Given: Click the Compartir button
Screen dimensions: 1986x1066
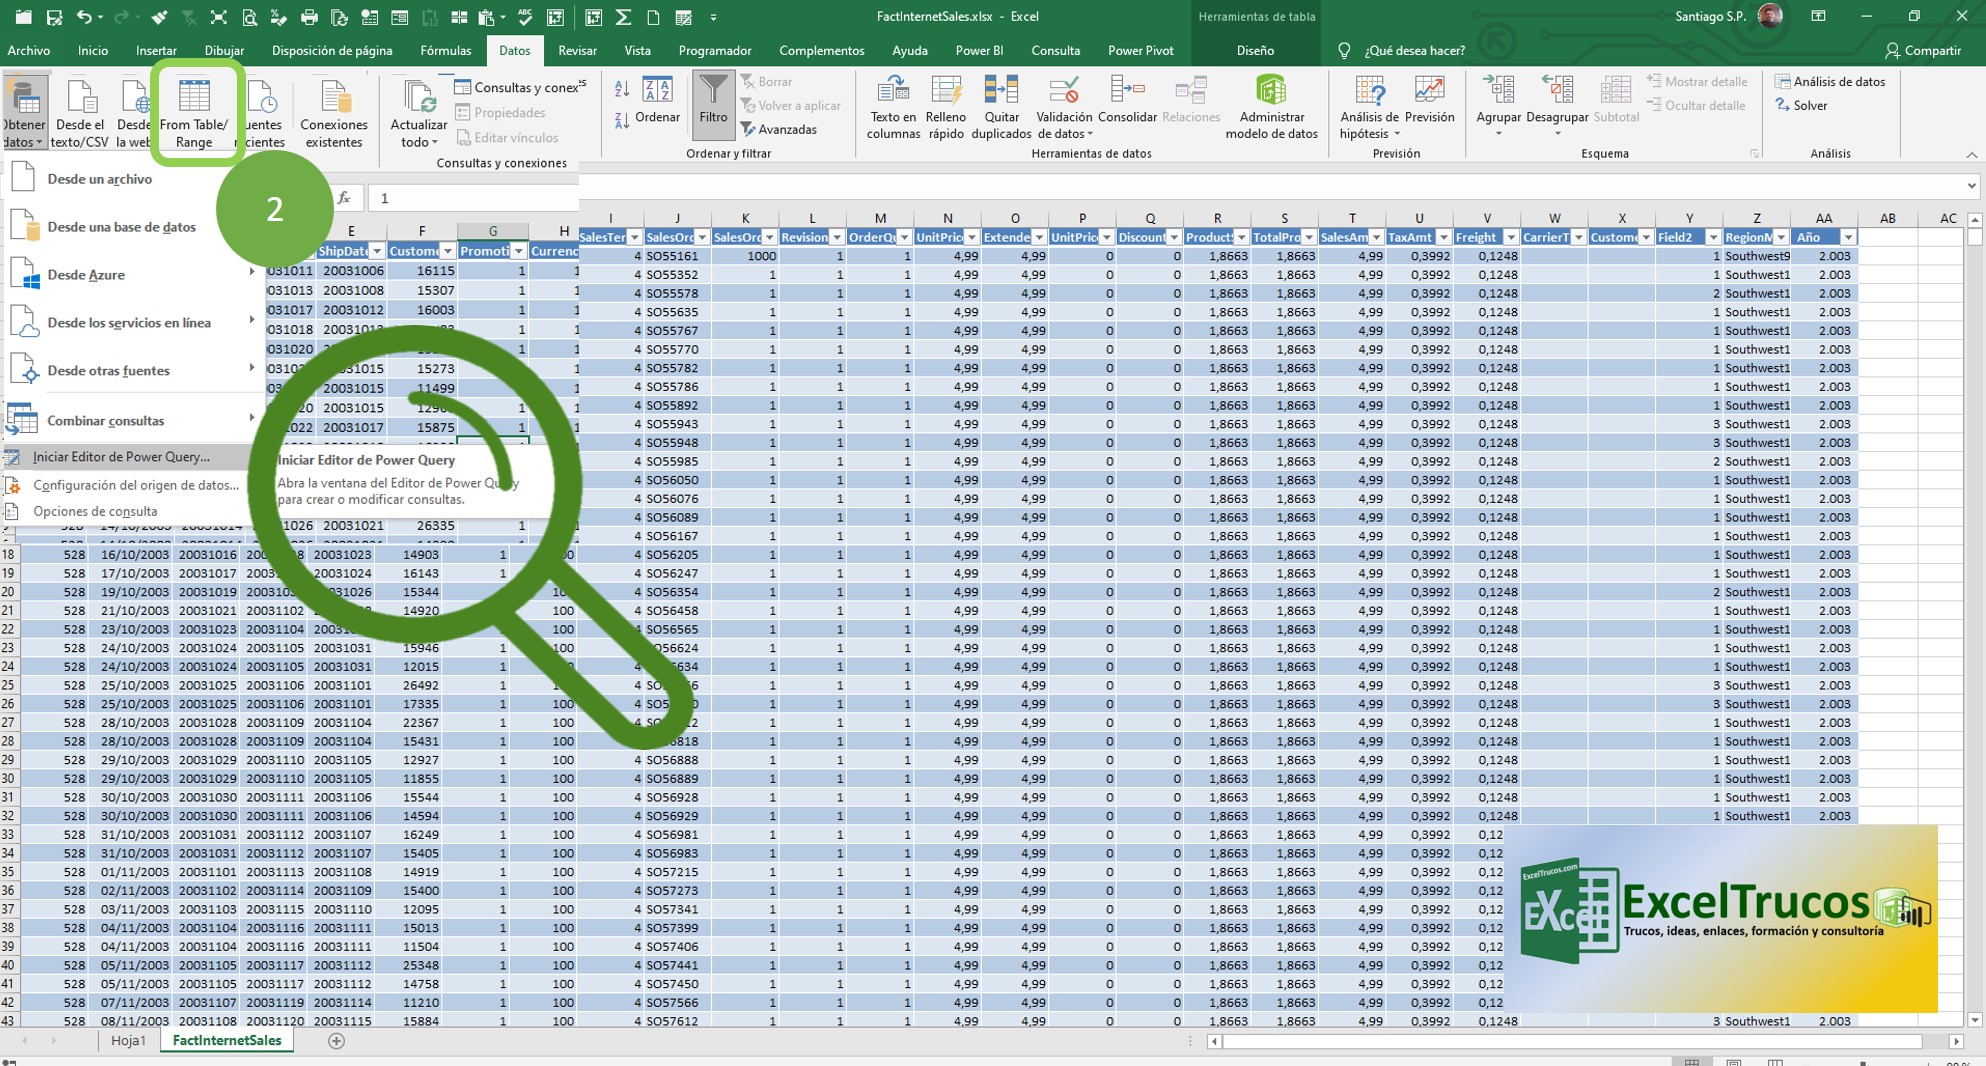Looking at the screenshot, I should coord(1922,50).
